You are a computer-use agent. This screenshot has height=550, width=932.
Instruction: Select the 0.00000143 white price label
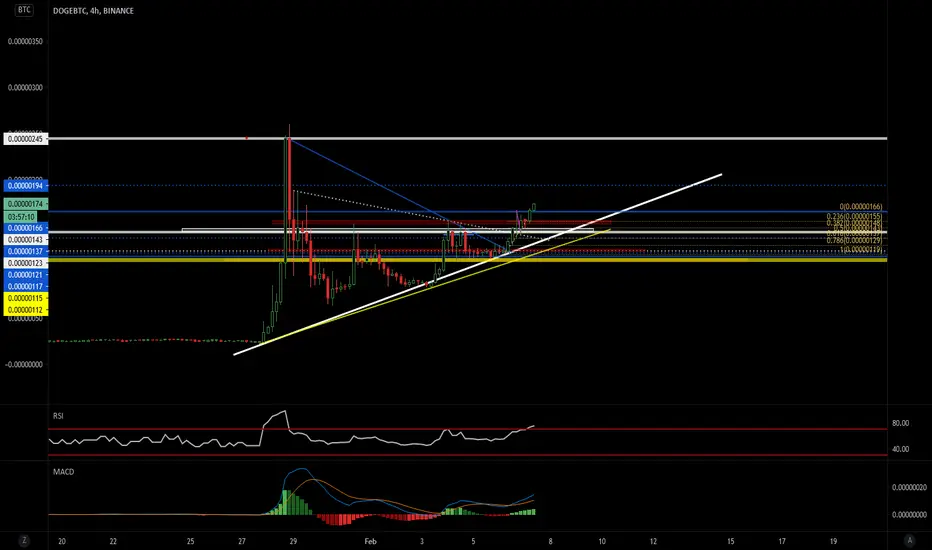pos(26,240)
